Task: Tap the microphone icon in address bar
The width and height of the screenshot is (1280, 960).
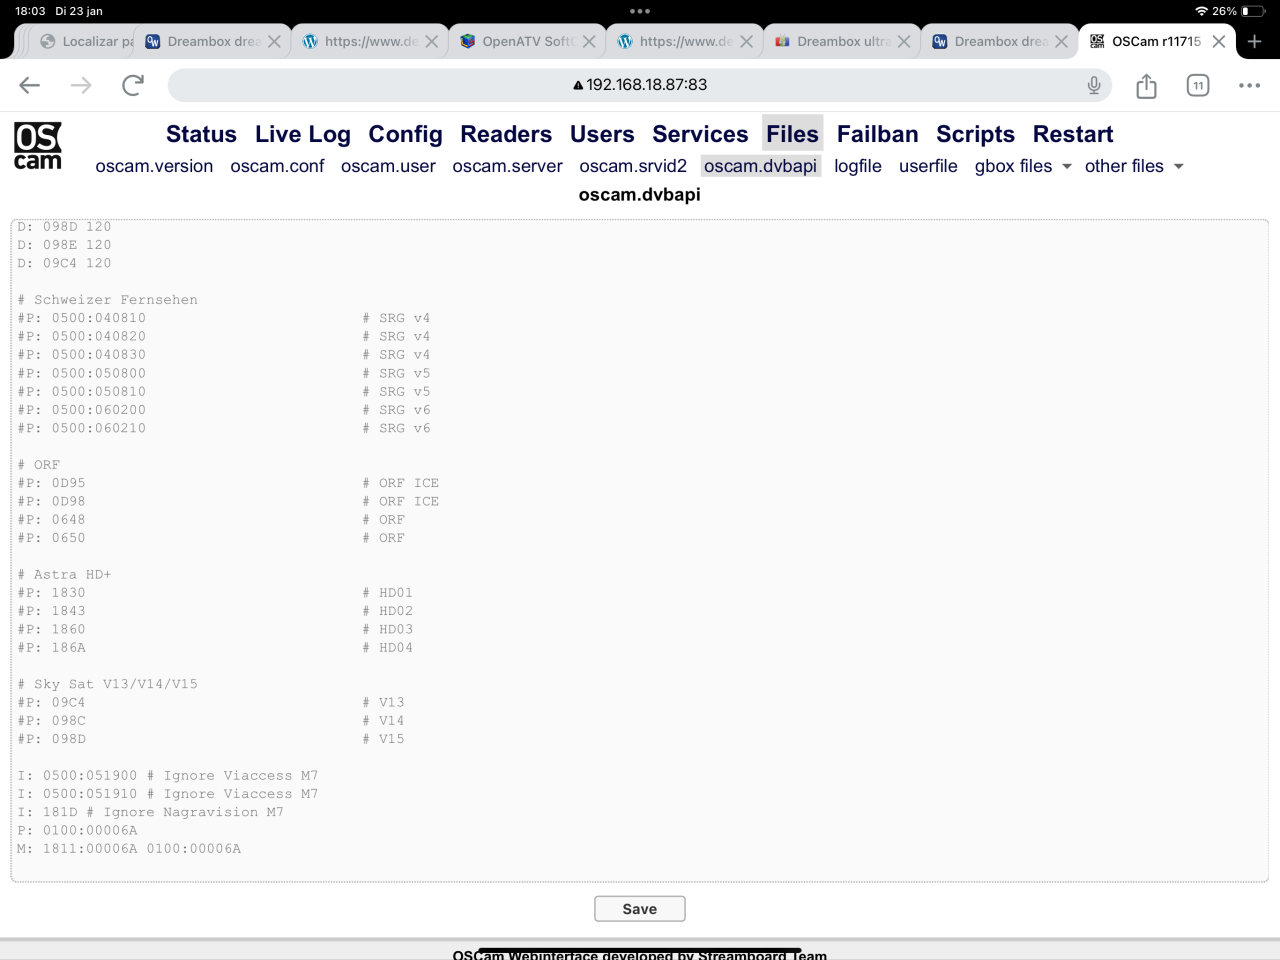Action: pyautogui.click(x=1094, y=85)
